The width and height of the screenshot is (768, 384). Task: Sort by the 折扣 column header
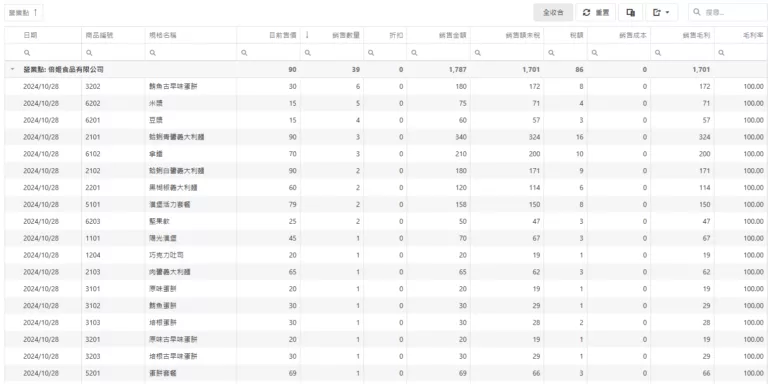pyautogui.click(x=396, y=35)
